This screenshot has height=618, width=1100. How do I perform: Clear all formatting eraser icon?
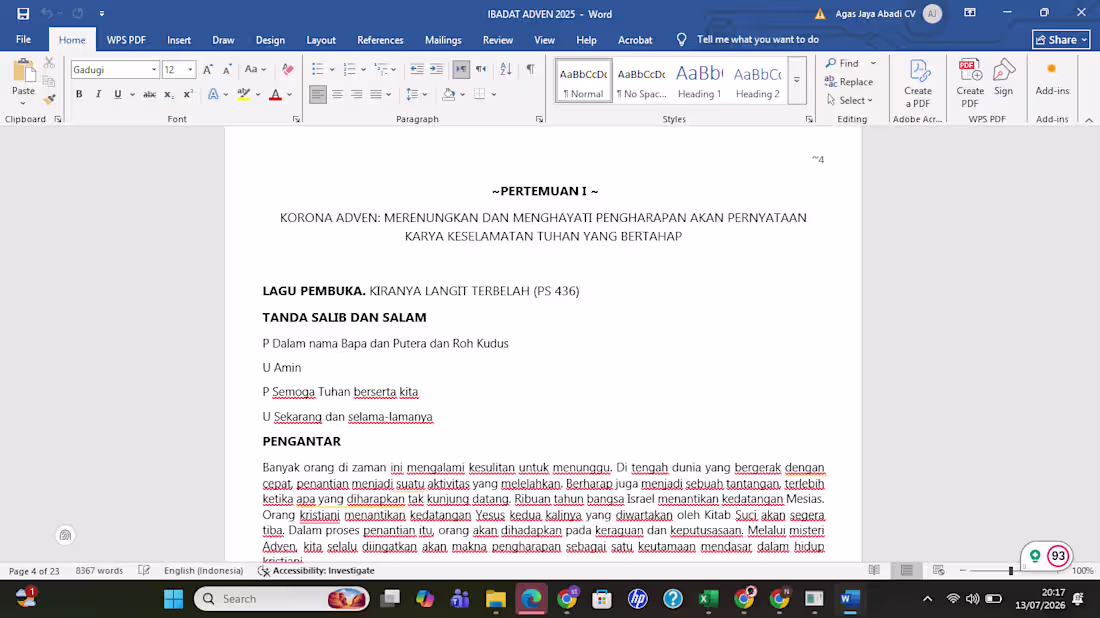tap(288, 69)
